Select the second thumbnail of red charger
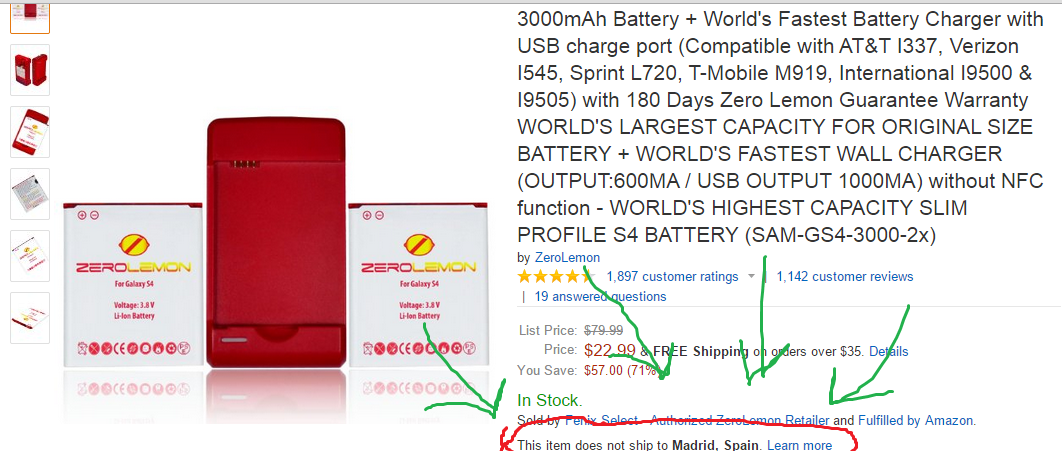This screenshot has height=451, width=1062. (30, 70)
